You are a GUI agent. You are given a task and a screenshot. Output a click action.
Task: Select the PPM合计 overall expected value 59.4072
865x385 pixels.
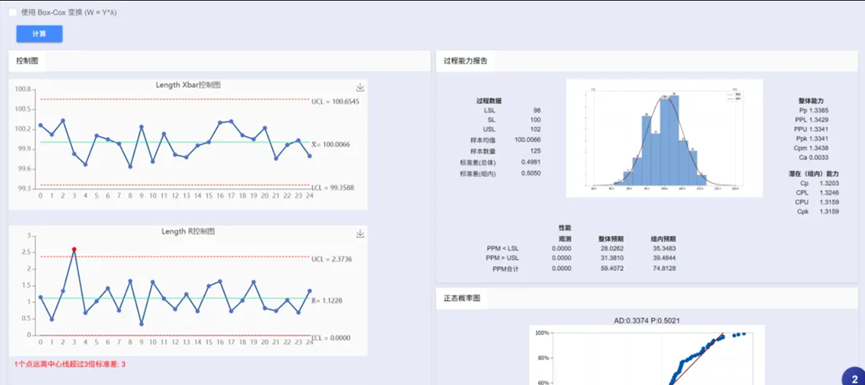click(x=612, y=269)
